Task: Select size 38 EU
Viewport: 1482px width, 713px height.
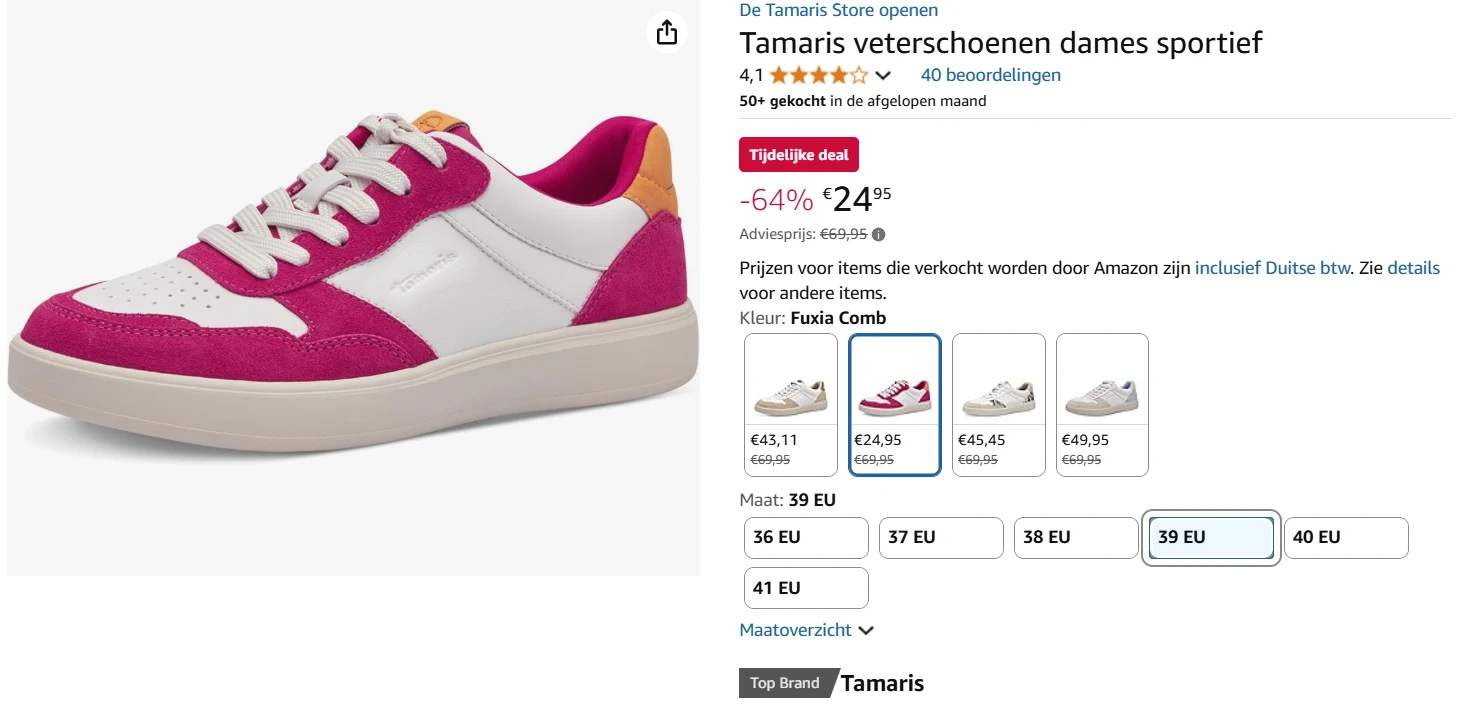Action: pyautogui.click(x=1075, y=537)
